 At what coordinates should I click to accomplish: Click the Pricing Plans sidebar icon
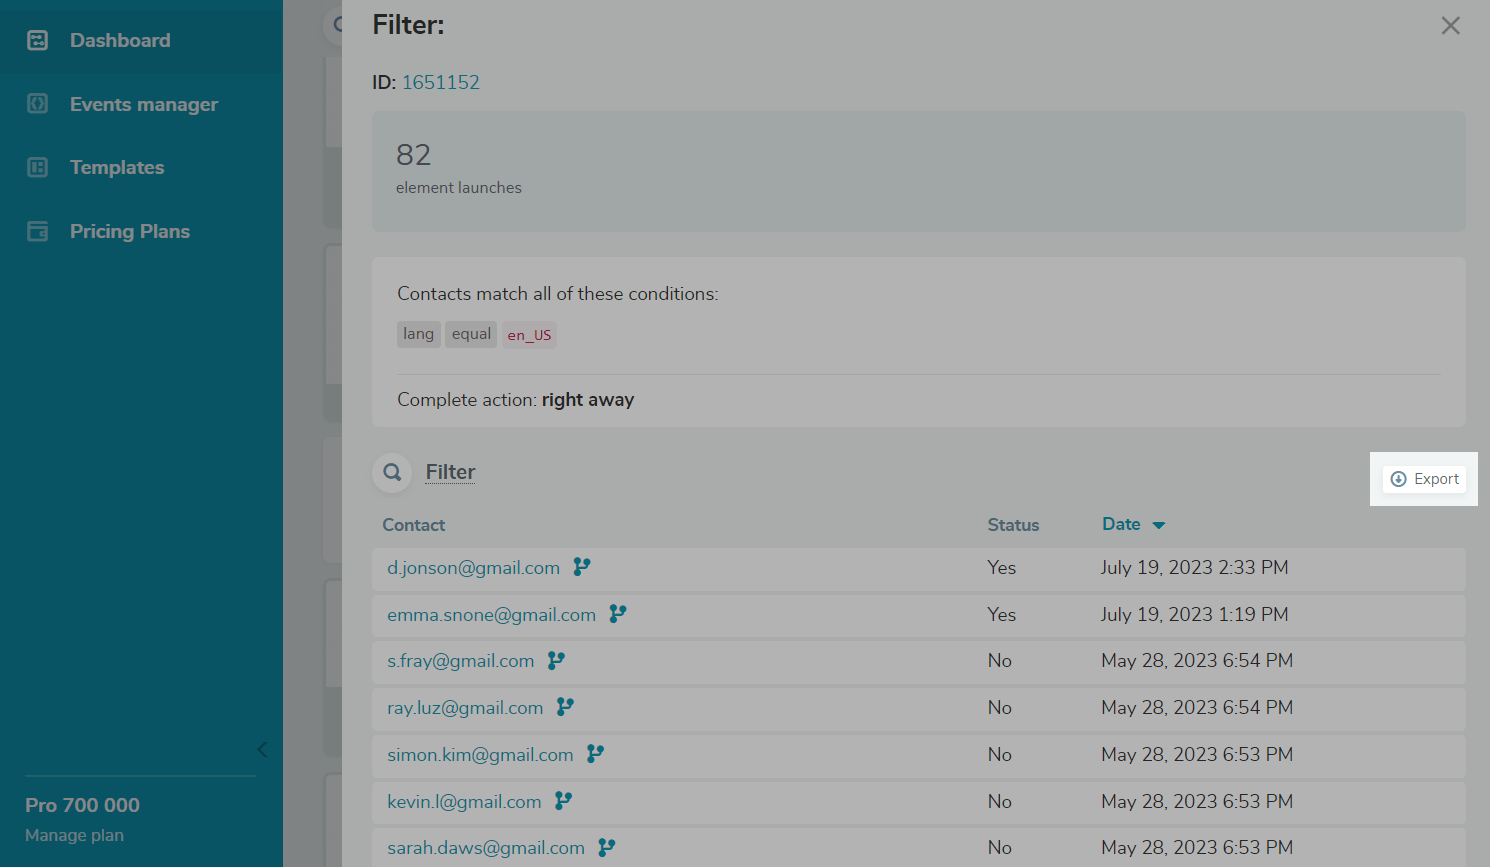(x=37, y=231)
